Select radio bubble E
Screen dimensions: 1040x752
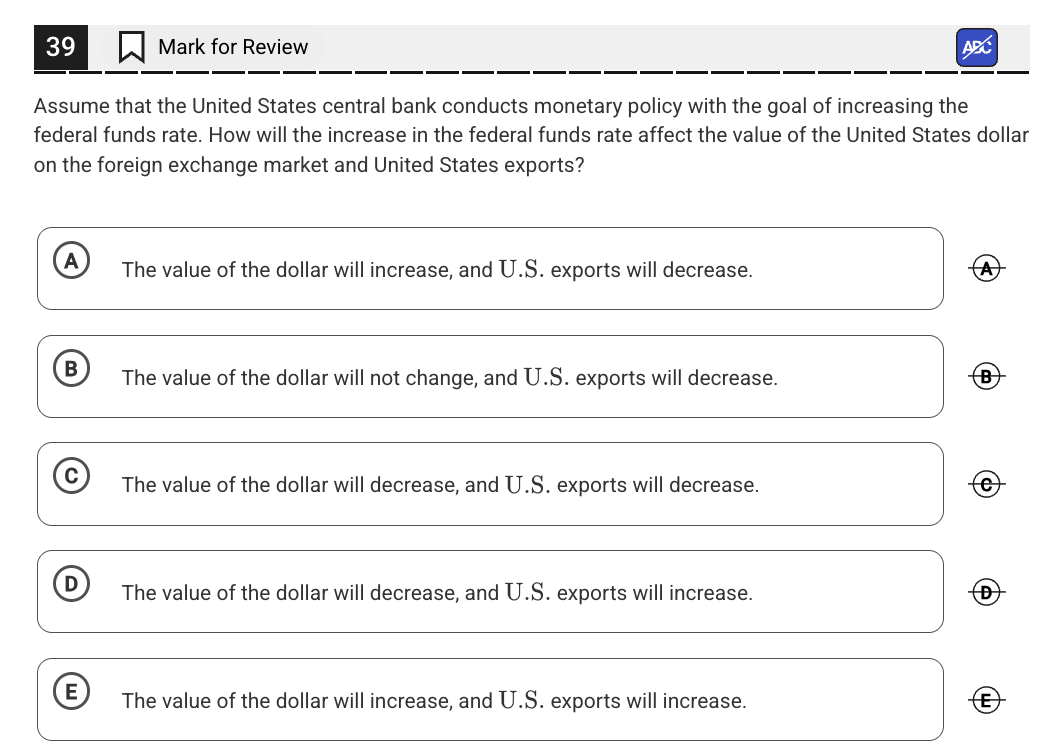(70, 691)
